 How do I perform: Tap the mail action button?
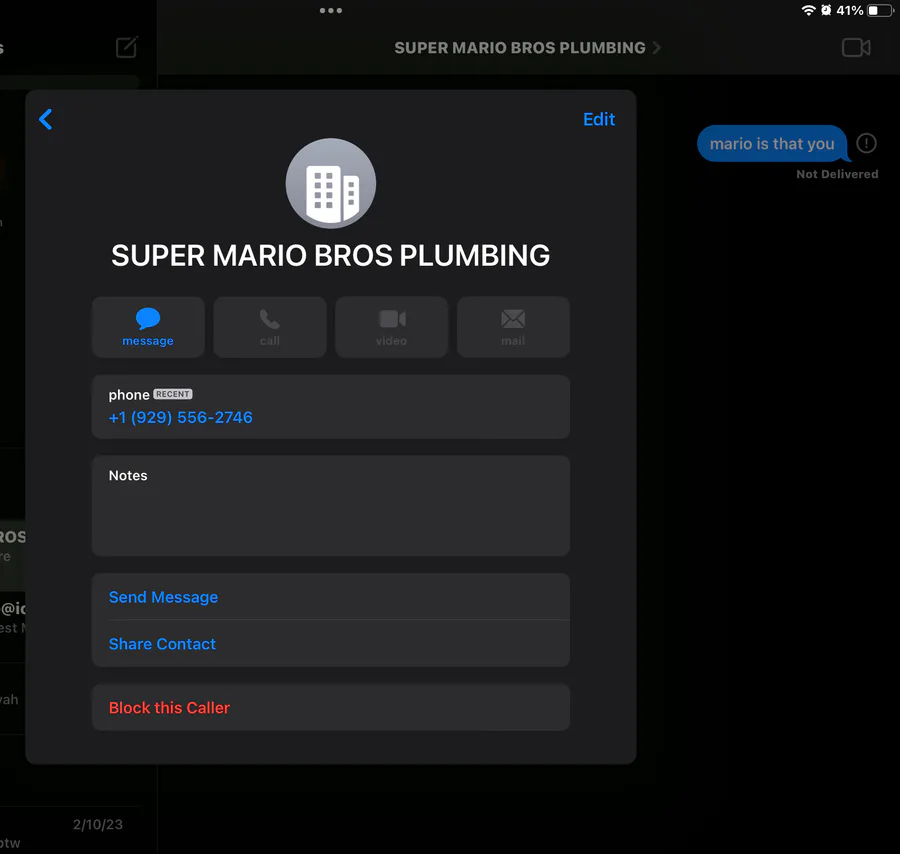[x=513, y=327]
